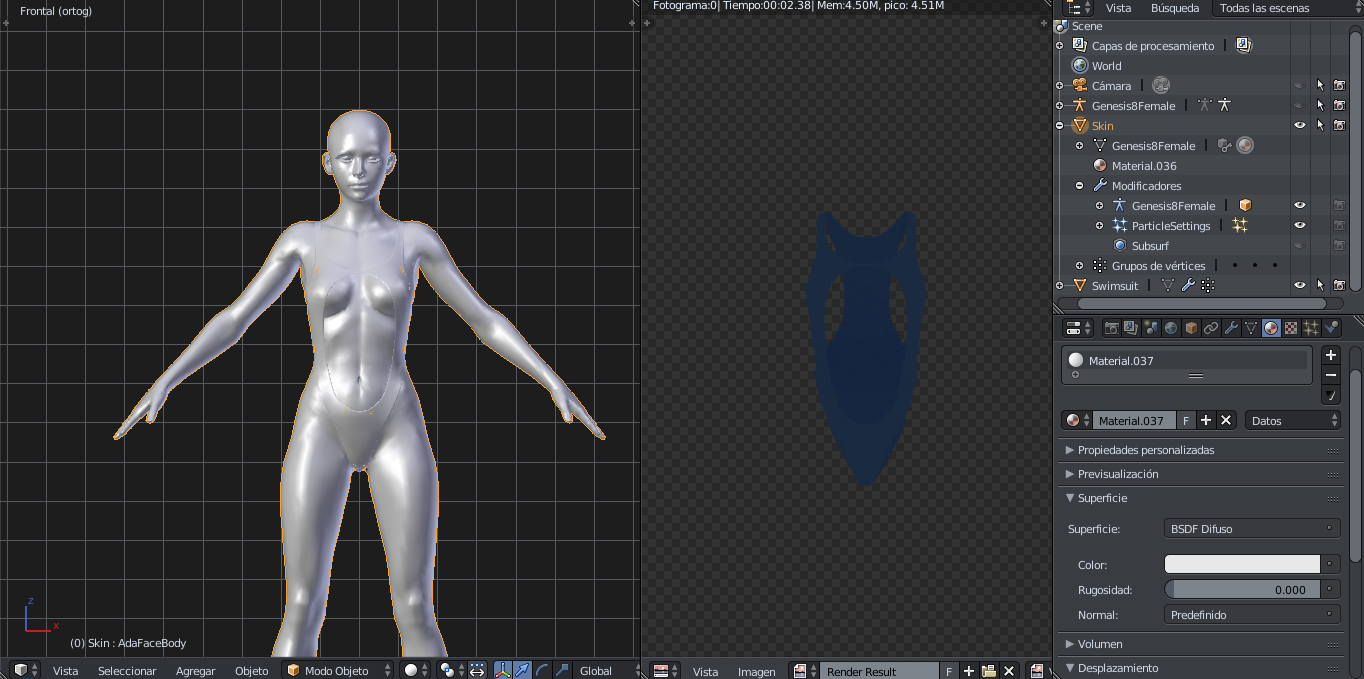The height and width of the screenshot is (679, 1364).
Task: Collapse the Modificadores tree node
Action: (x=1080, y=186)
